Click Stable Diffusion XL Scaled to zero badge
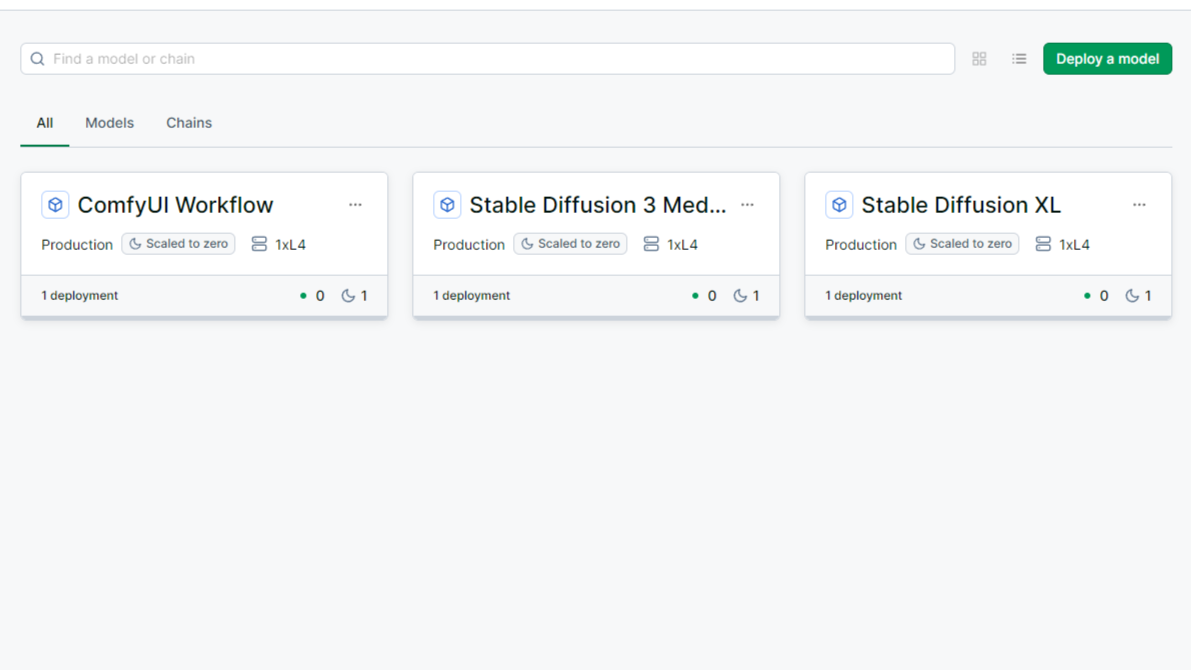1191x670 pixels. [962, 244]
